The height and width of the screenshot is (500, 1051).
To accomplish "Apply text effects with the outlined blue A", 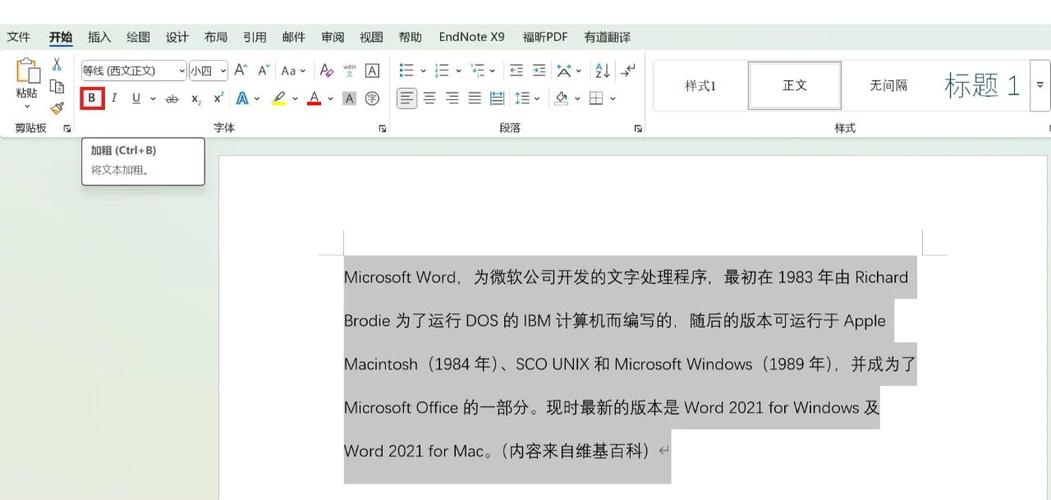I will 242,99.
